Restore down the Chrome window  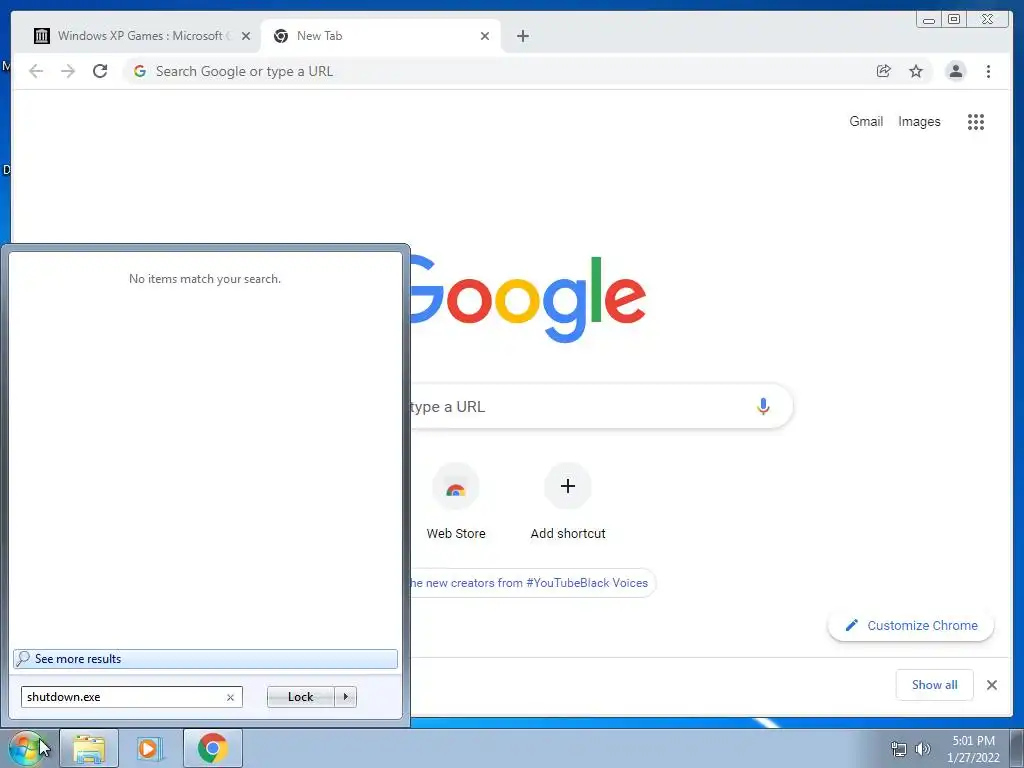click(954, 20)
